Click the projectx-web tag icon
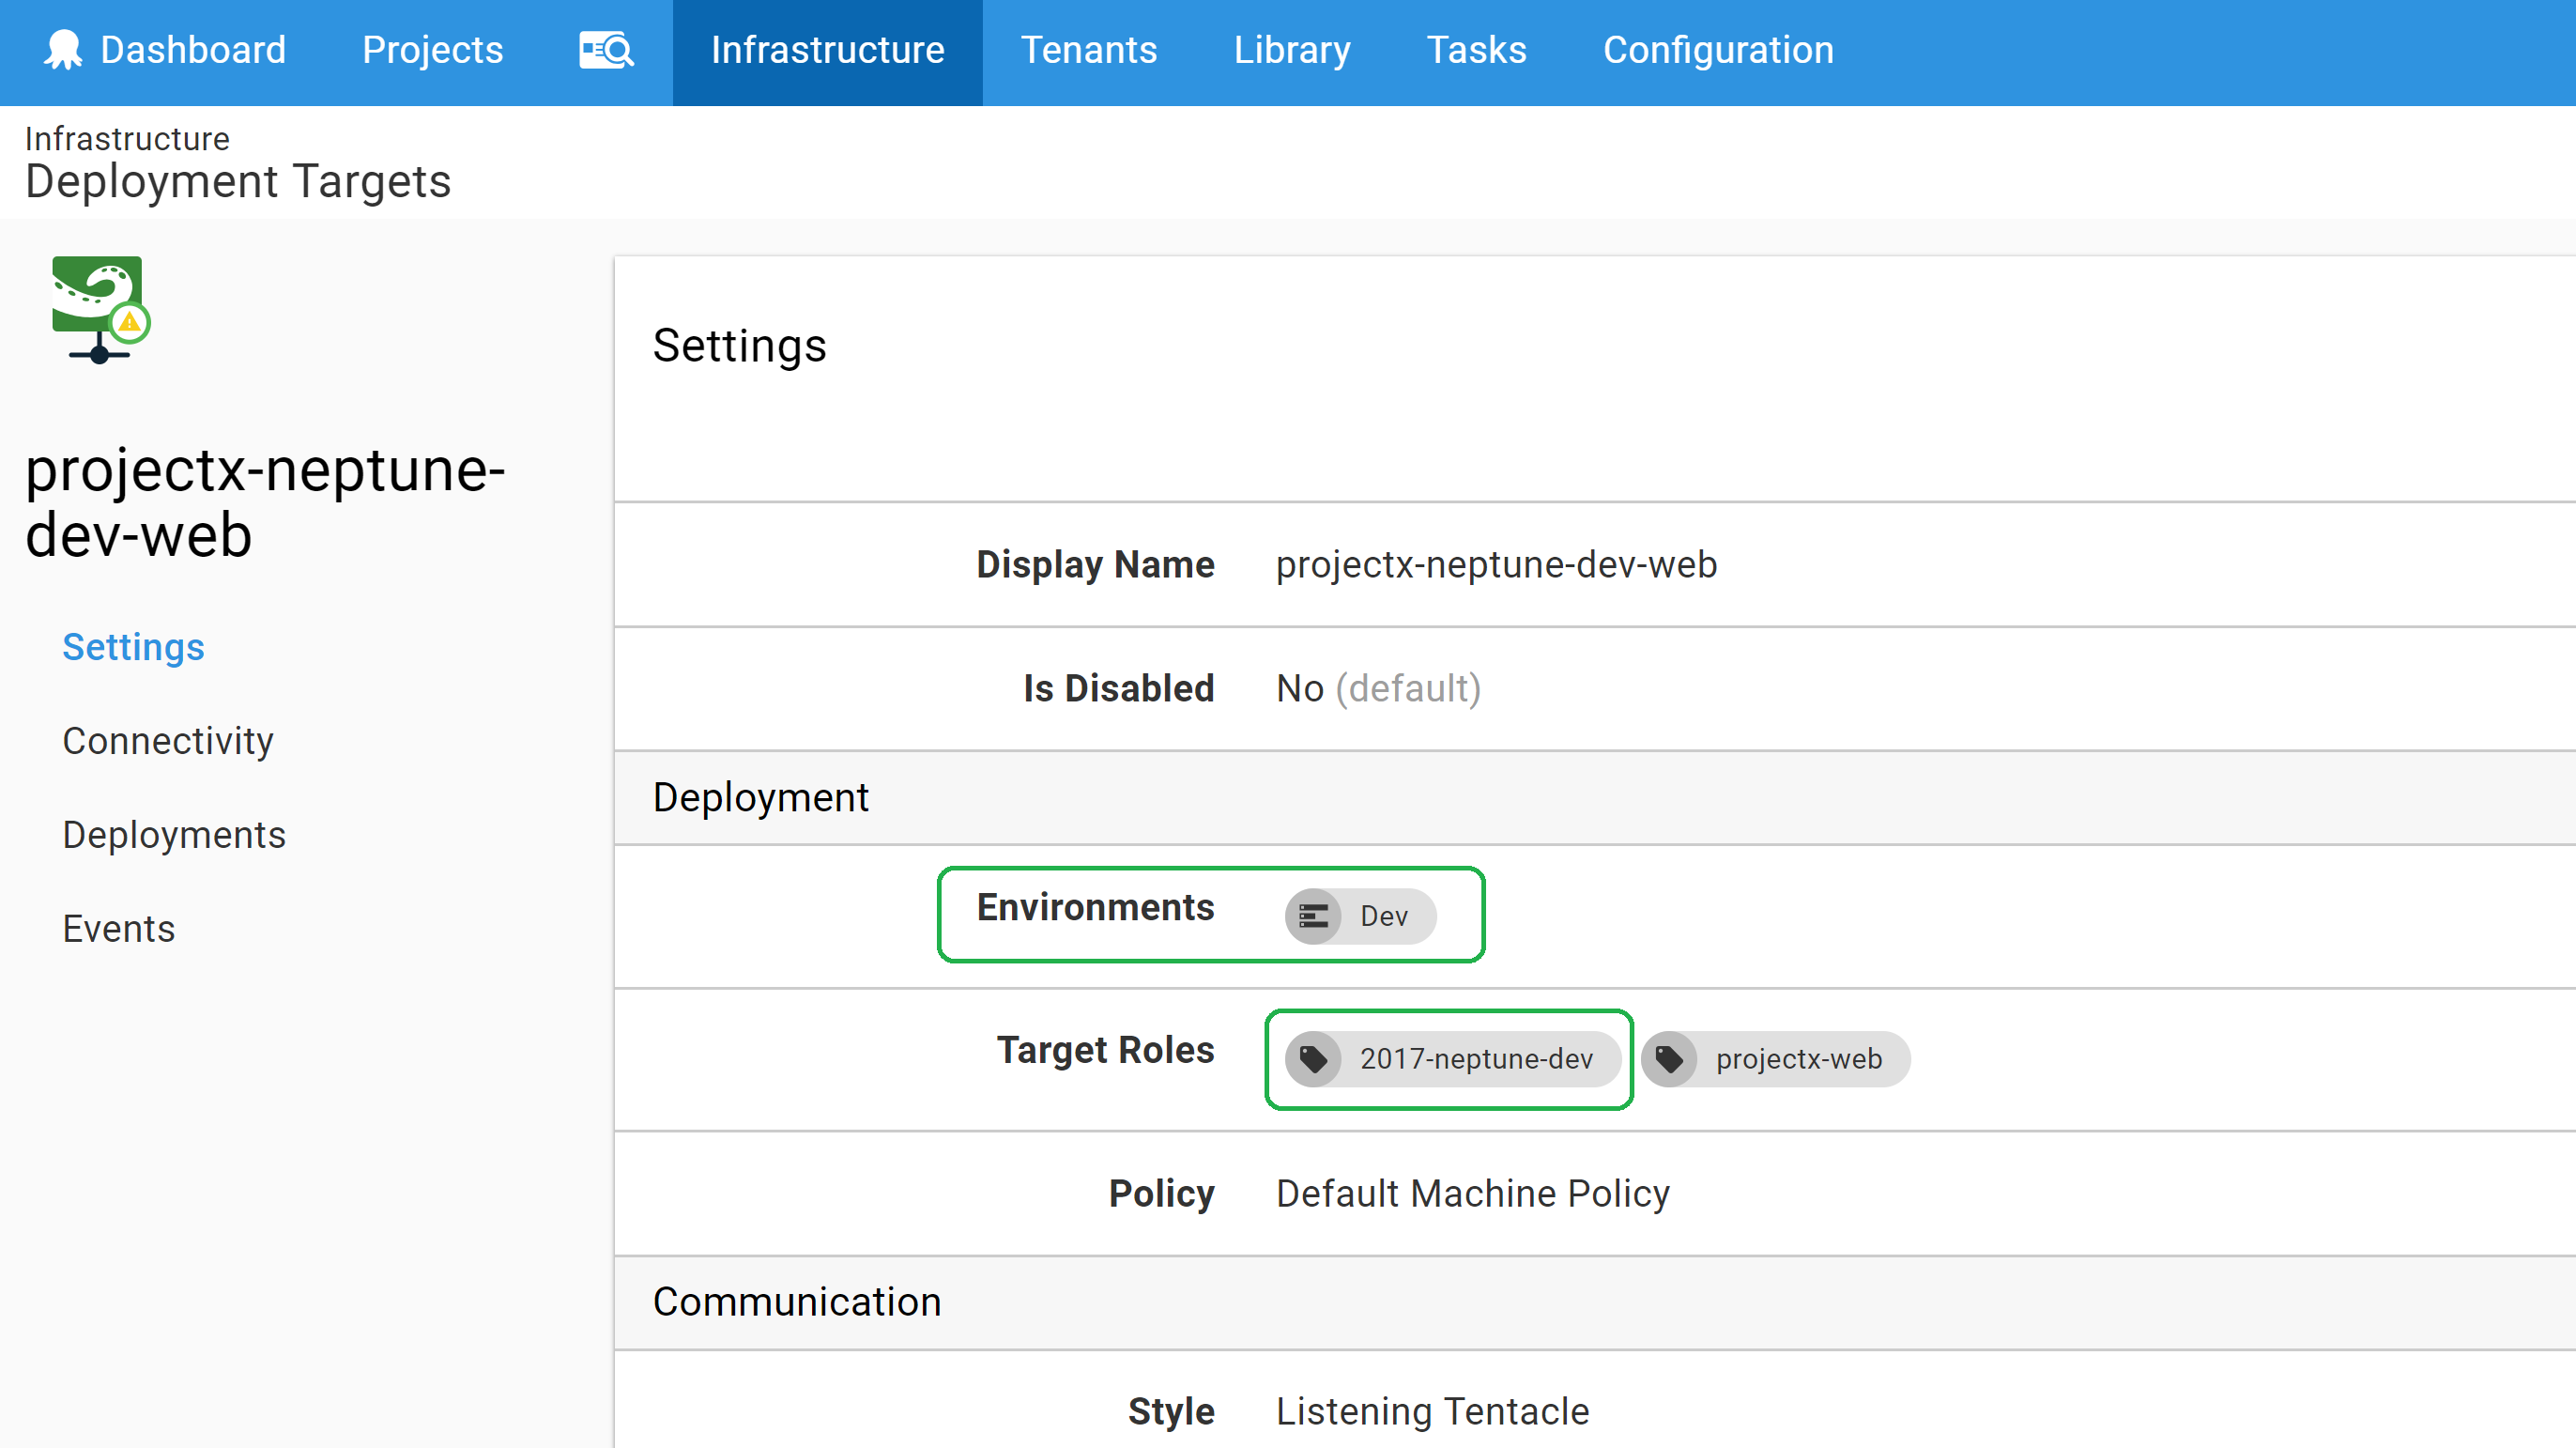Screen dimensions: 2576x1448 (x=1669, y=1059)
